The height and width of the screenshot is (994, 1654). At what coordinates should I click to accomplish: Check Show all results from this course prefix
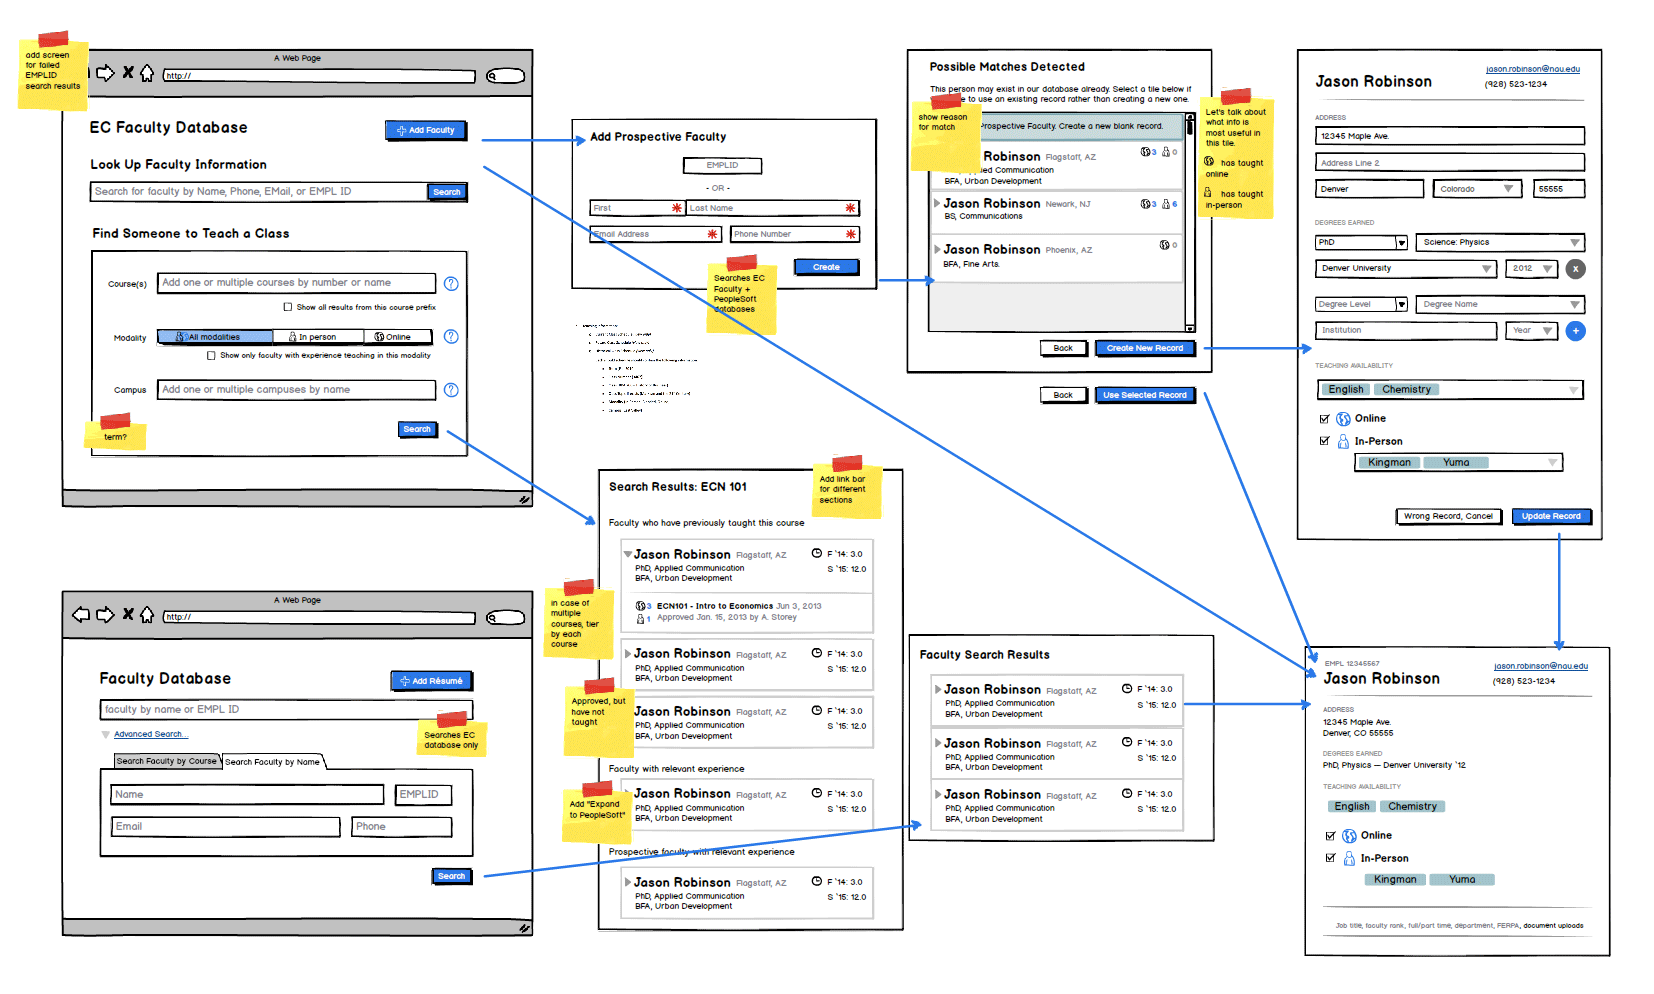coord(286,307)
